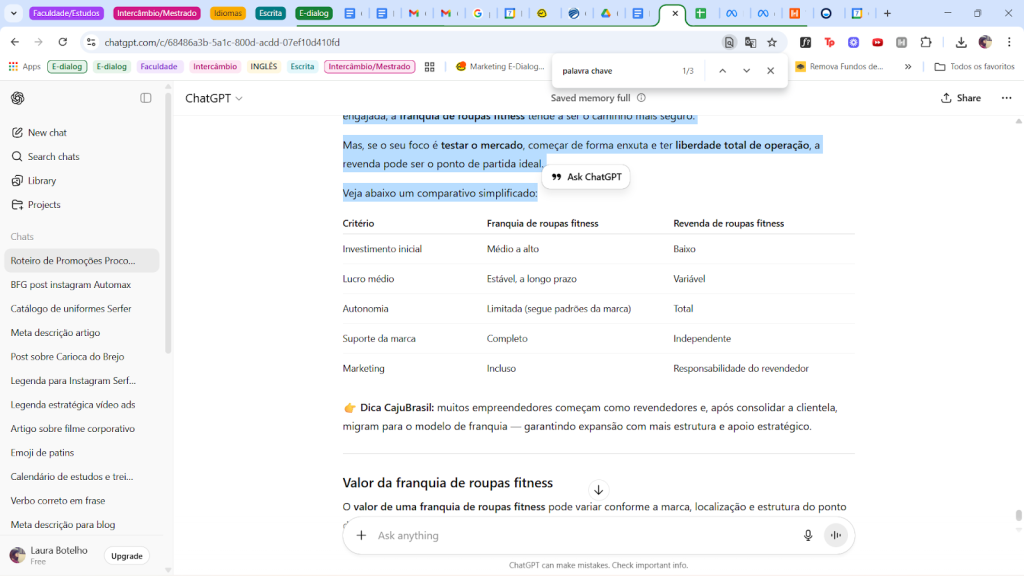The image size is (1024, 576).
Task: Collapse the sidebar using the panel icon
Action: (146, 98)
